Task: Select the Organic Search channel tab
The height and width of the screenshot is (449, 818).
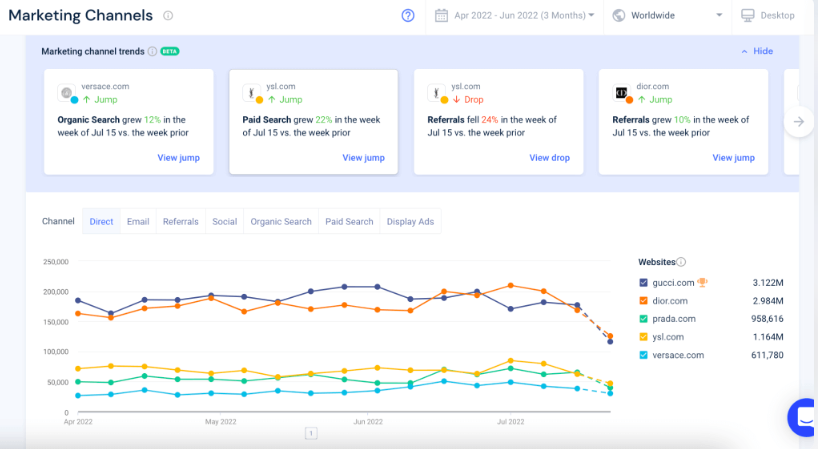Action: (x=281, y=221)
